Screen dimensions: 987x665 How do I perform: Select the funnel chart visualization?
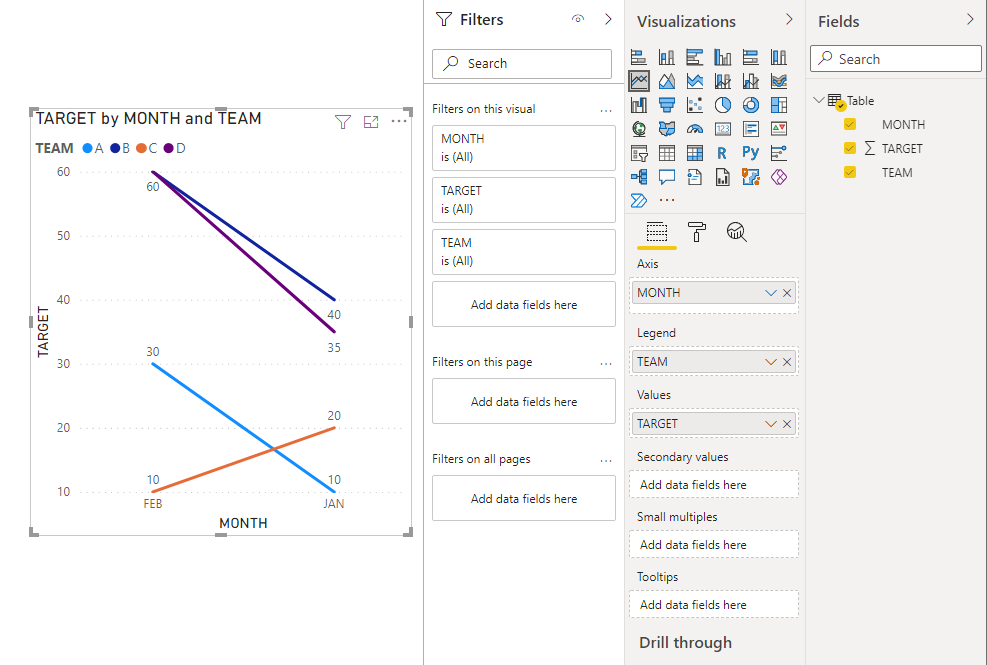pos(667,105)
